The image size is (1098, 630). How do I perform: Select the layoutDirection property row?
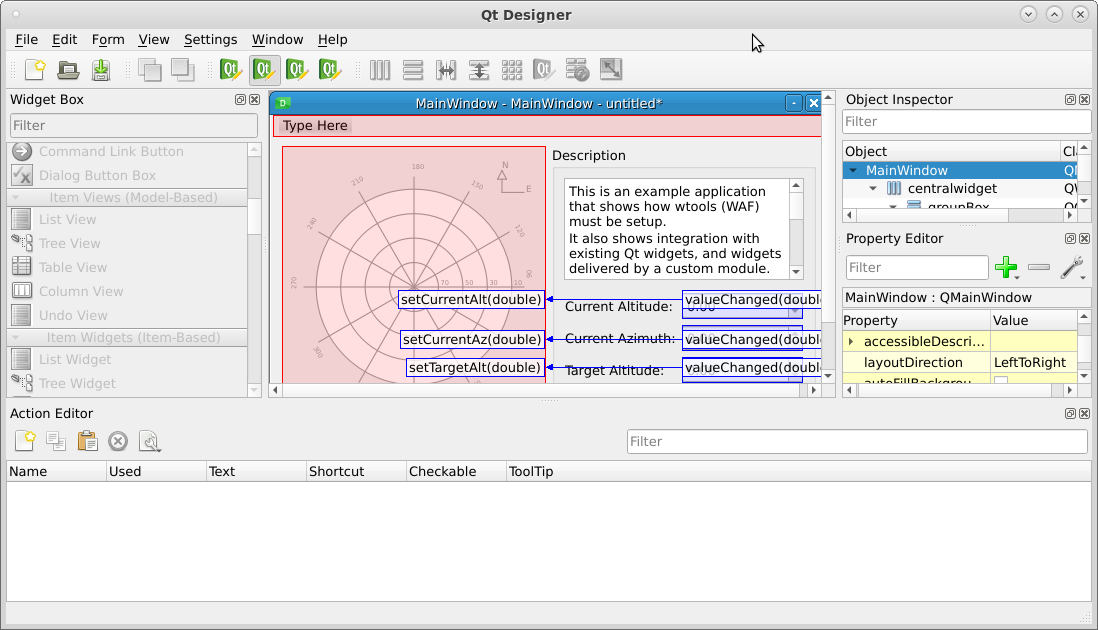(913, 362)
